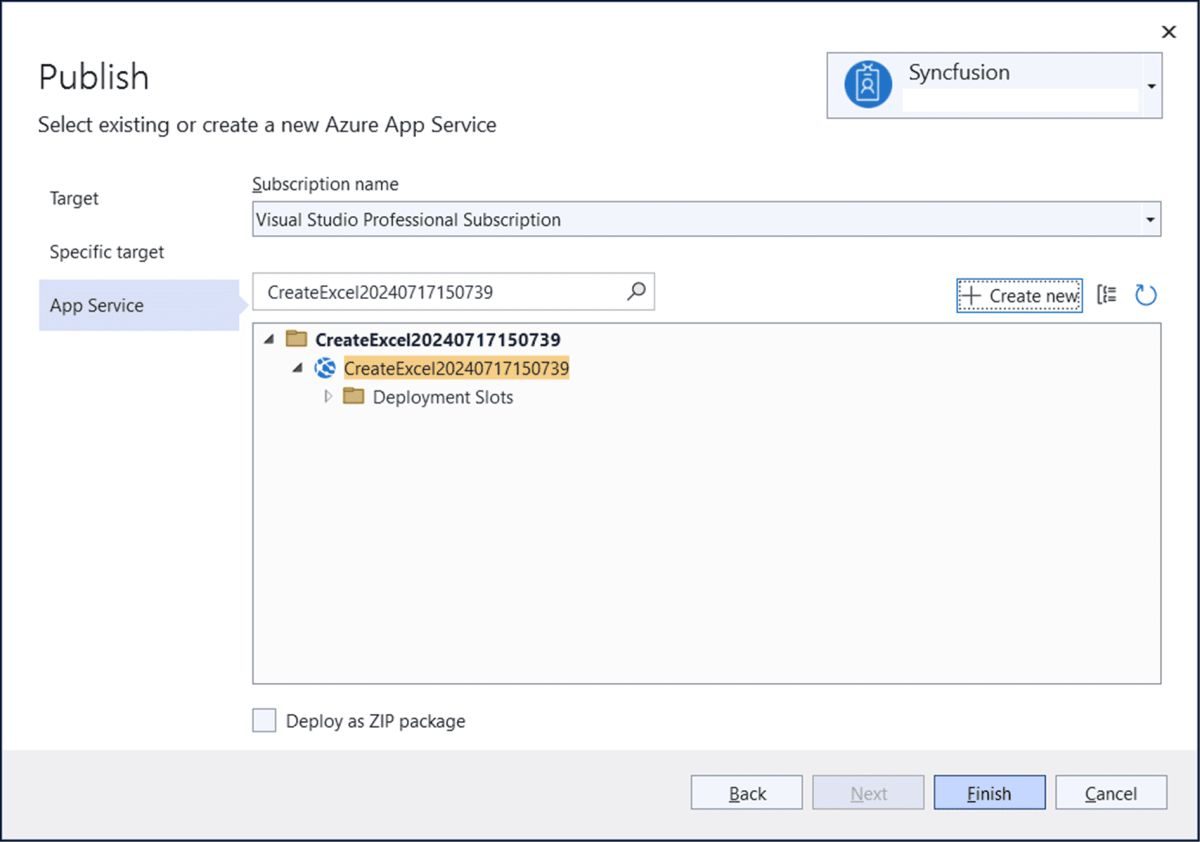Click the refresh icon beside Create new
The image size is (1200, 842).
click(1146, 295)
